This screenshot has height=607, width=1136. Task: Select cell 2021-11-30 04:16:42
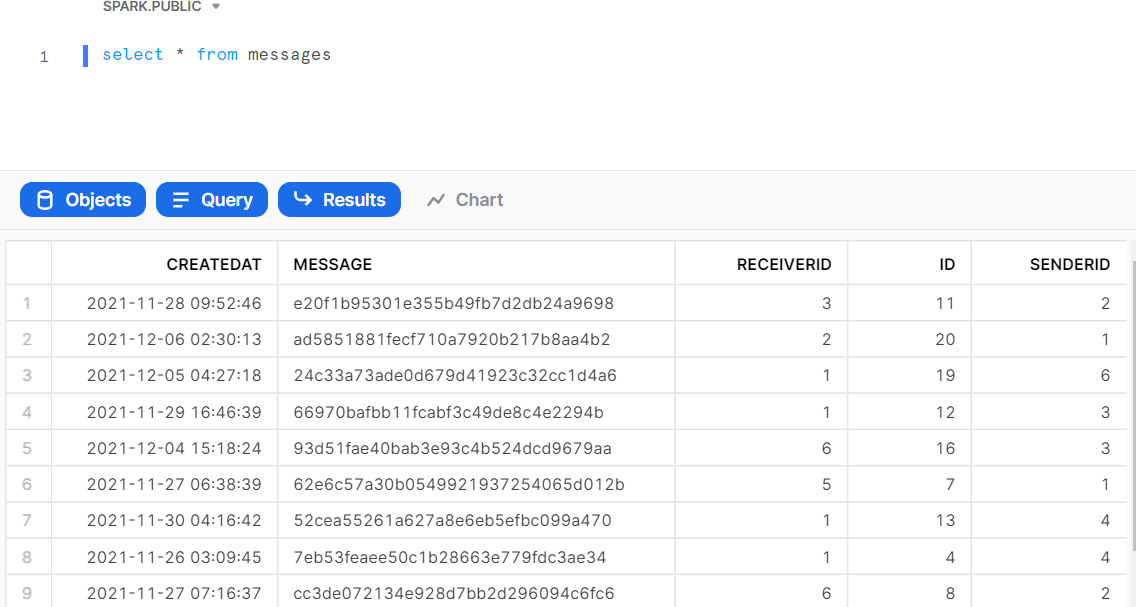[x=164, y=520]
